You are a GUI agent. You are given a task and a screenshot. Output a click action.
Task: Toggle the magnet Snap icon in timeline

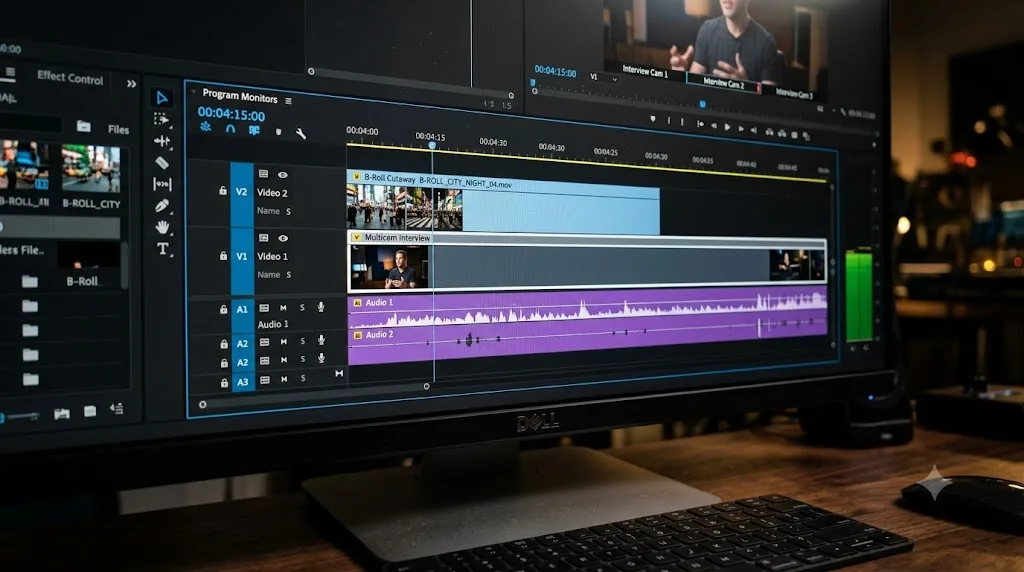230,129
